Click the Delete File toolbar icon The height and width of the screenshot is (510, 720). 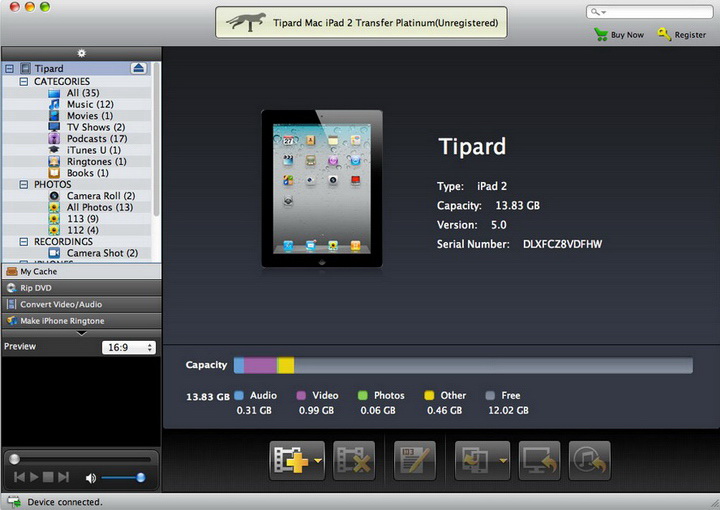[354, 460]
